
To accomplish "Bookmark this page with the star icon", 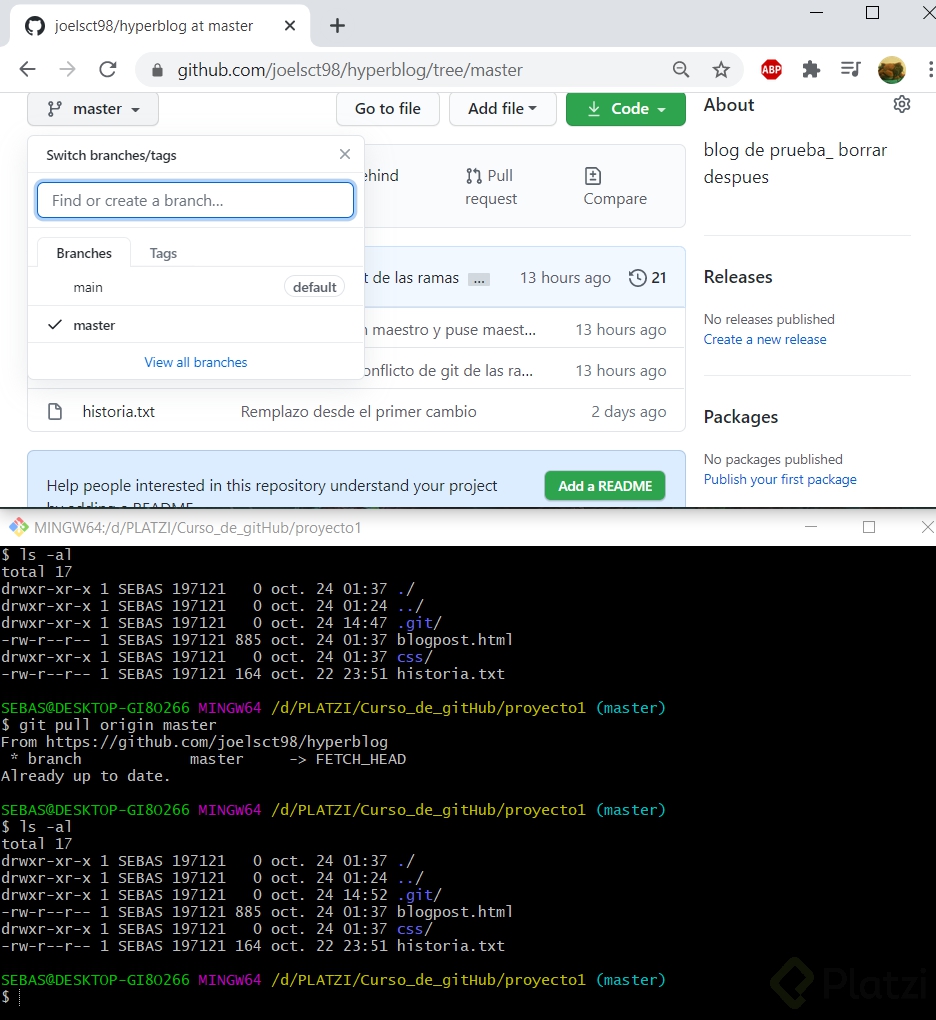I will tap(721, 70).
